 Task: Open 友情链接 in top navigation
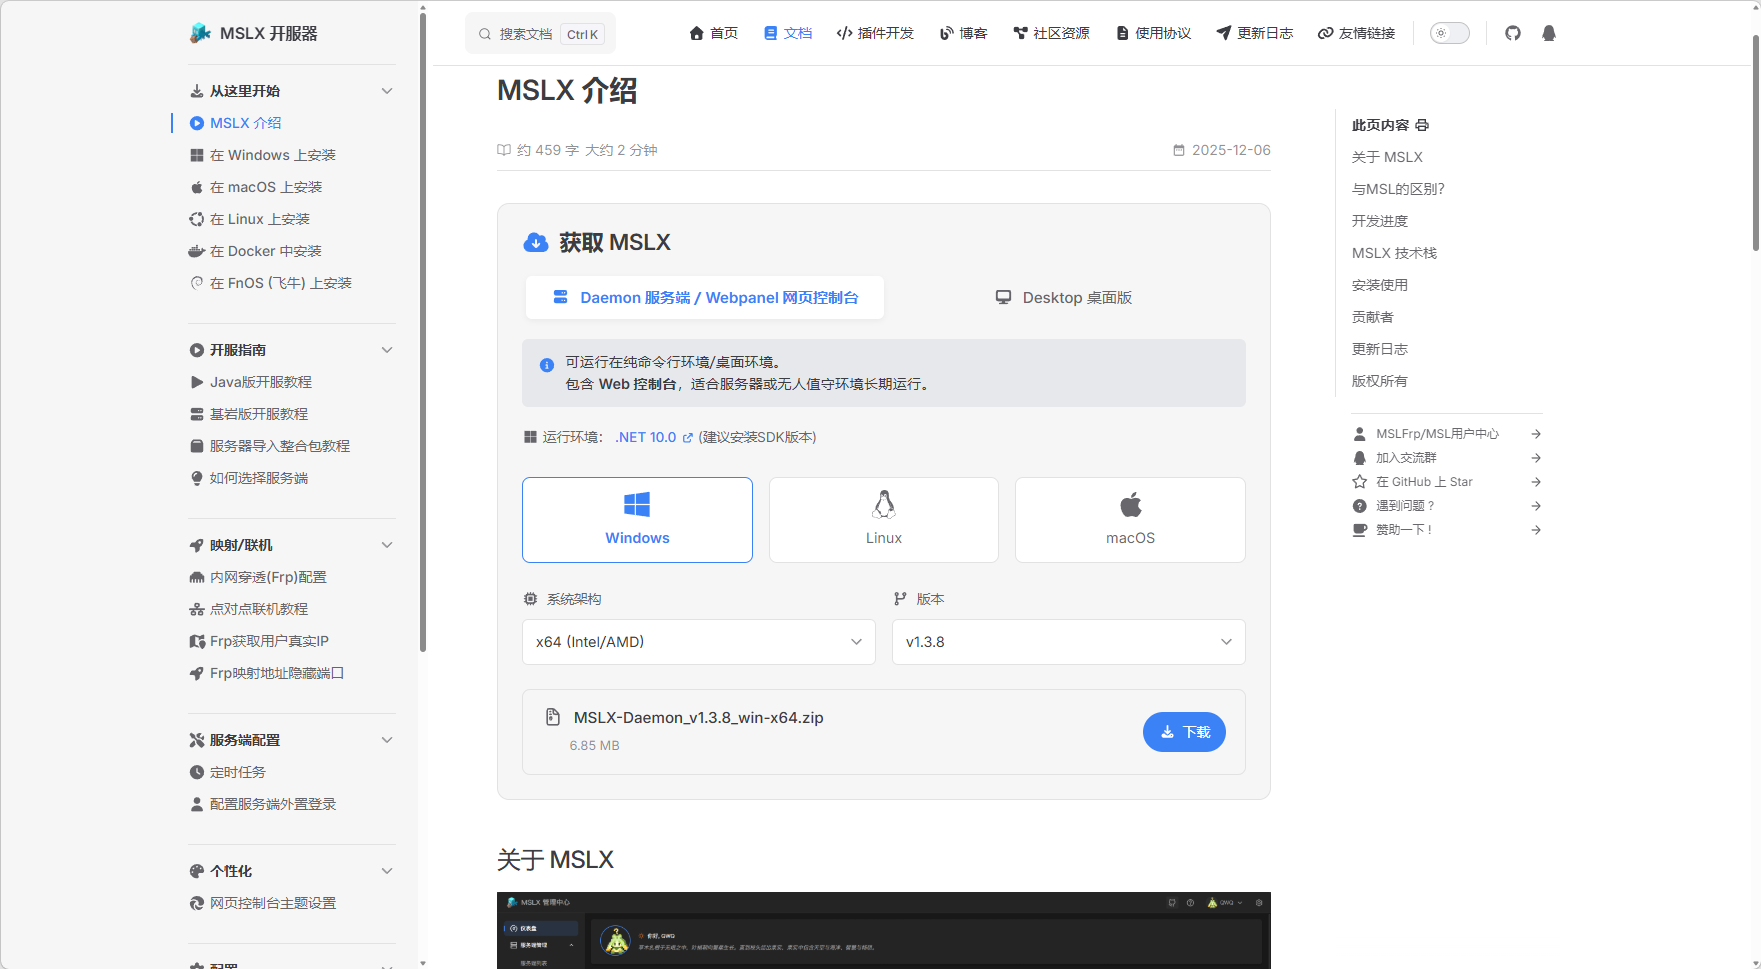(1356, 33)
